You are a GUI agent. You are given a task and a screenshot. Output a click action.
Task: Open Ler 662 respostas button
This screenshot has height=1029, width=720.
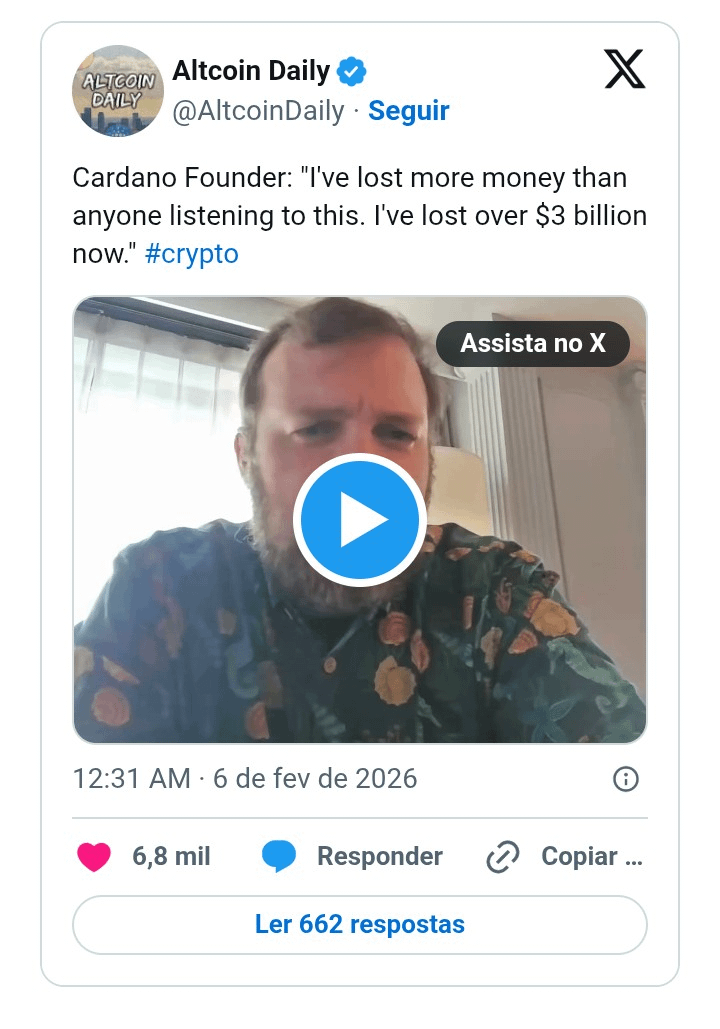(x=360, y=924)
